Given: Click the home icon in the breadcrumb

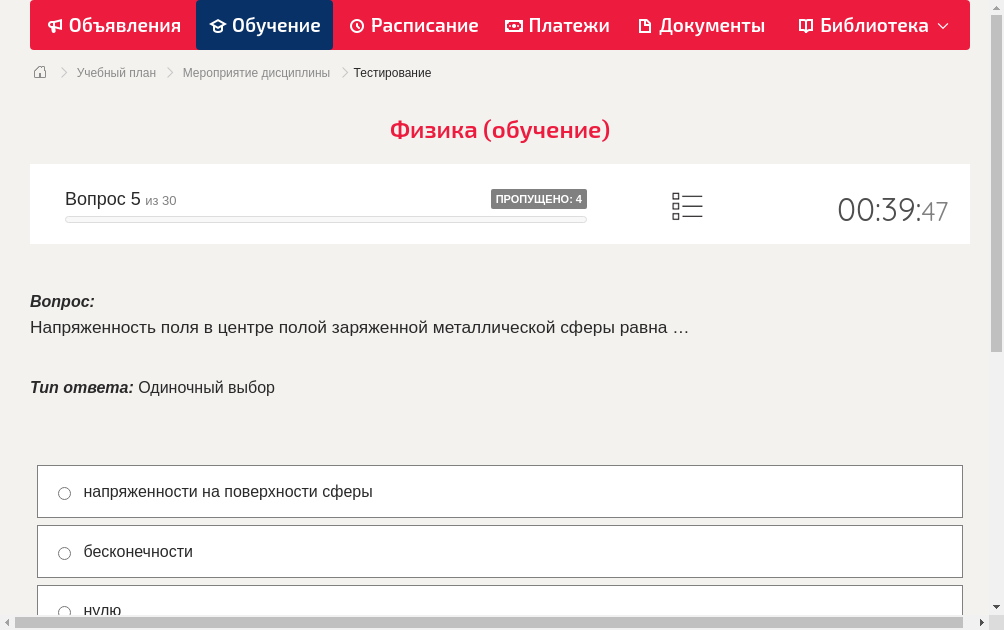Looking at the screenshot, I should tap(39, 72).
